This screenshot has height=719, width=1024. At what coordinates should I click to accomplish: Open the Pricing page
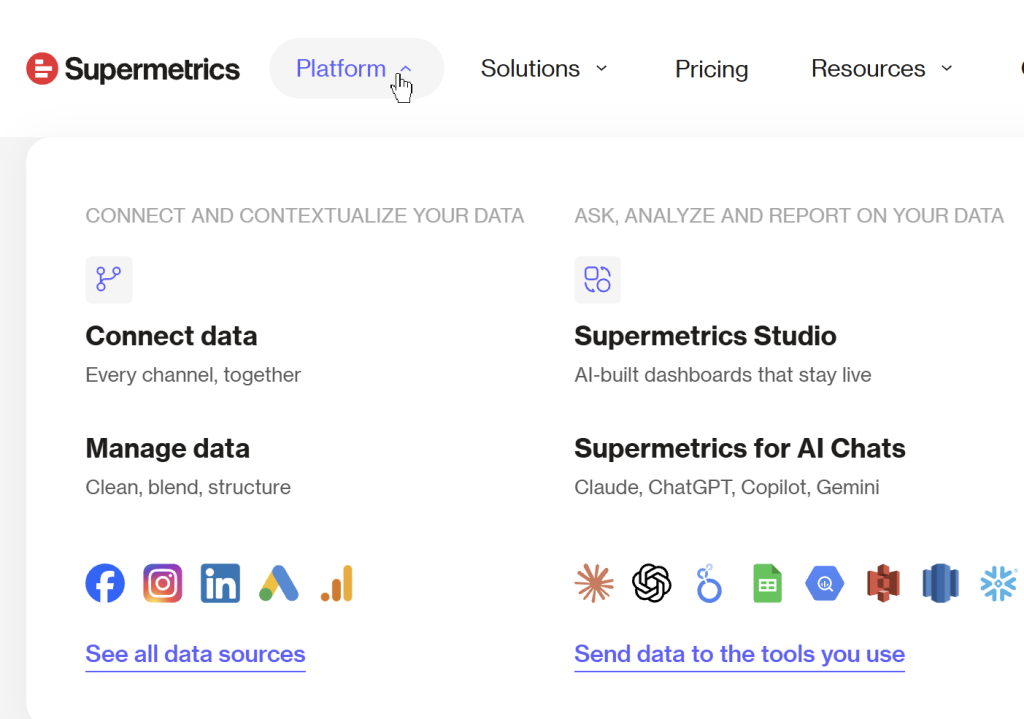coord(711,69)
